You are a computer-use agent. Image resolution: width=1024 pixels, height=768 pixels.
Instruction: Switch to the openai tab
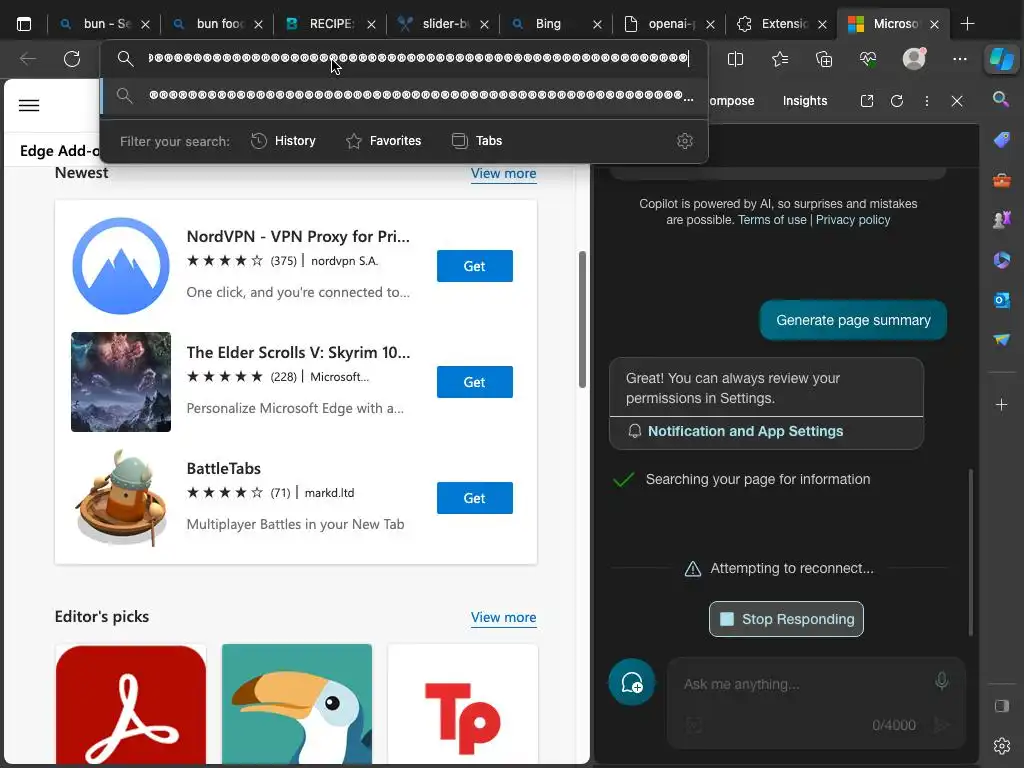click(x=669, y=24)
